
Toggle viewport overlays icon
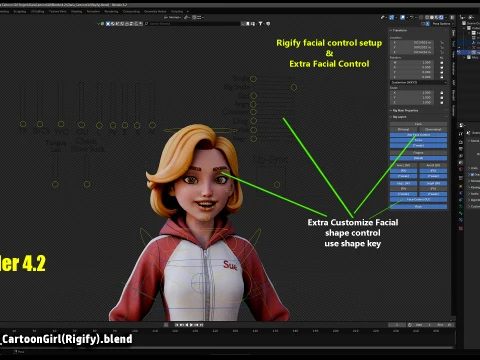point(402,17)
